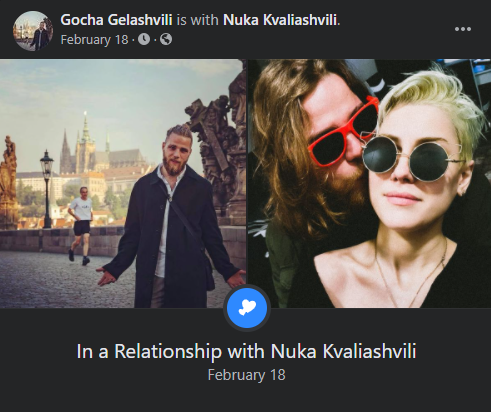
Task: Click the February 18 timestamp under the name
Action: click(94, 40)
